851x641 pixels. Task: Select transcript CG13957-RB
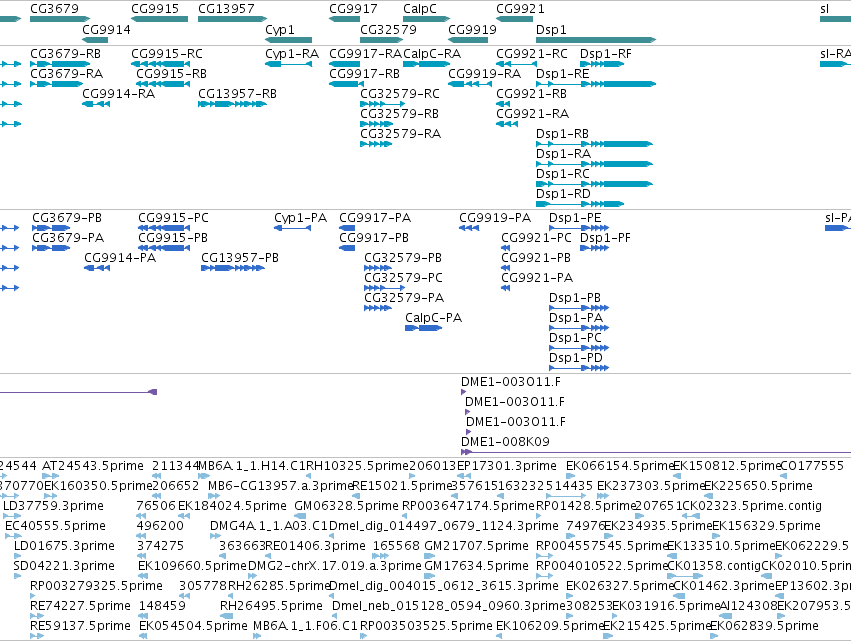click(232, 104)
